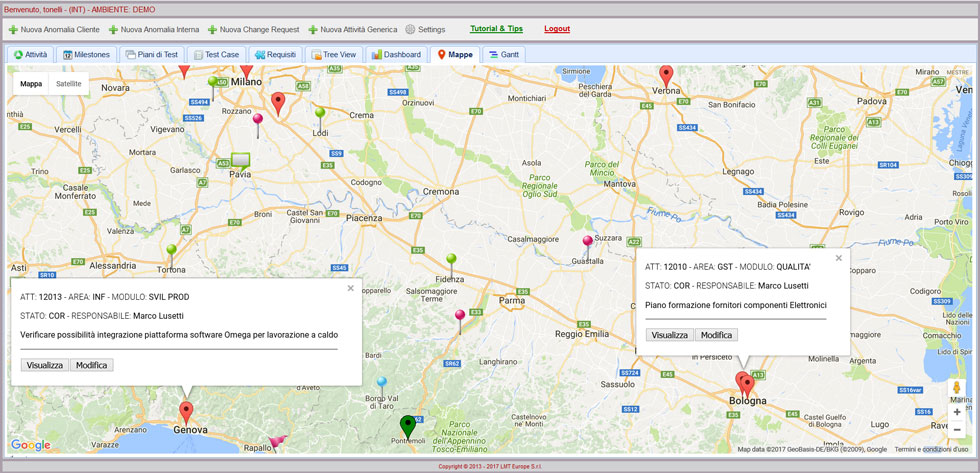980x473 pixels.
Task: Click Modifica in ATT 12010 popup
Action: (x=716, y=335)
